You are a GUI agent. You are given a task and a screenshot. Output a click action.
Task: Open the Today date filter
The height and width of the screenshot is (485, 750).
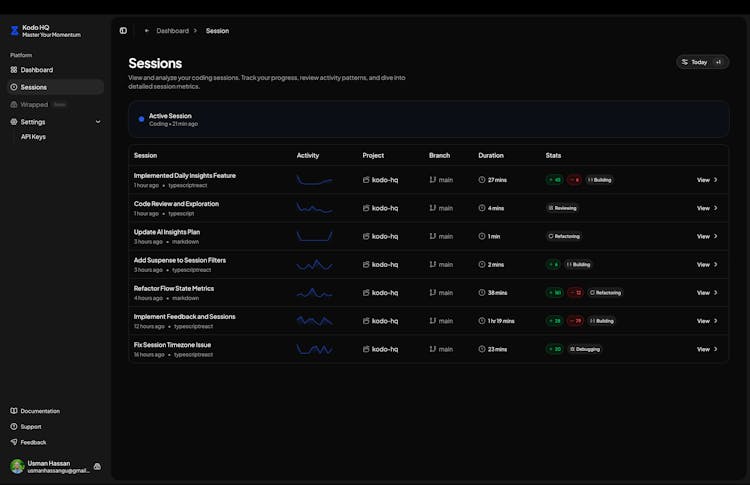tap(694, 62)
